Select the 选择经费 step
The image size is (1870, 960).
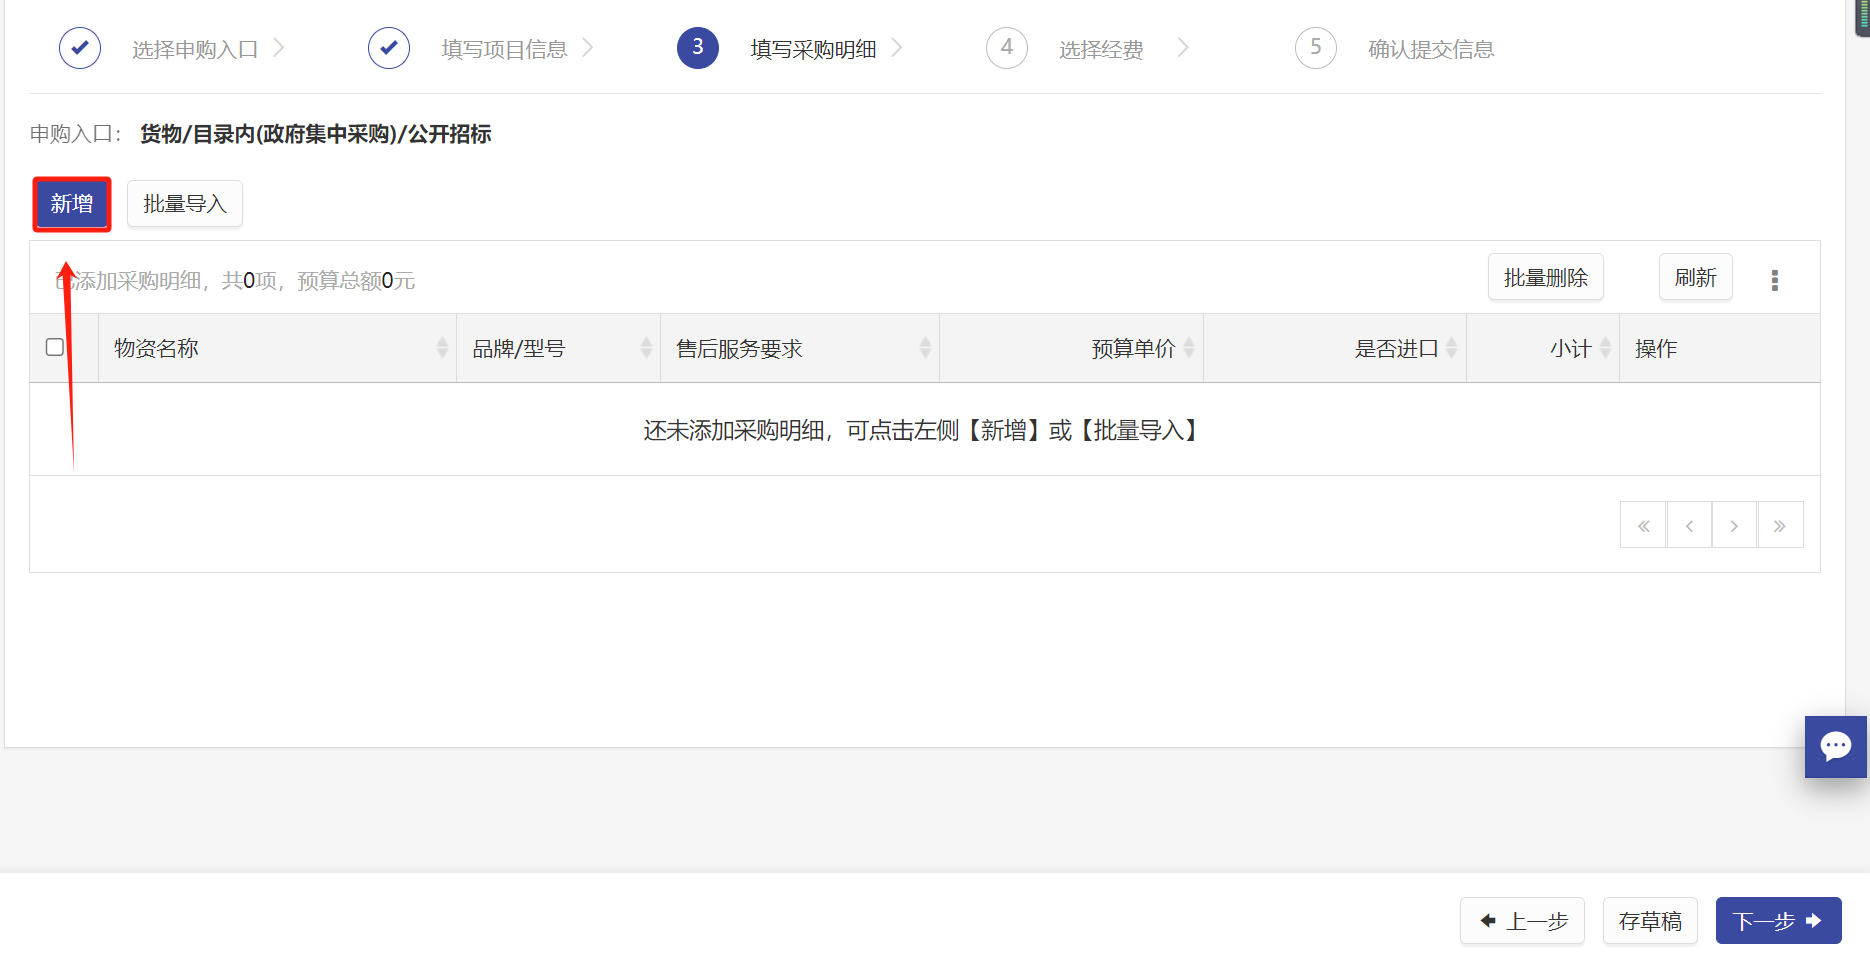point(1100,49)
